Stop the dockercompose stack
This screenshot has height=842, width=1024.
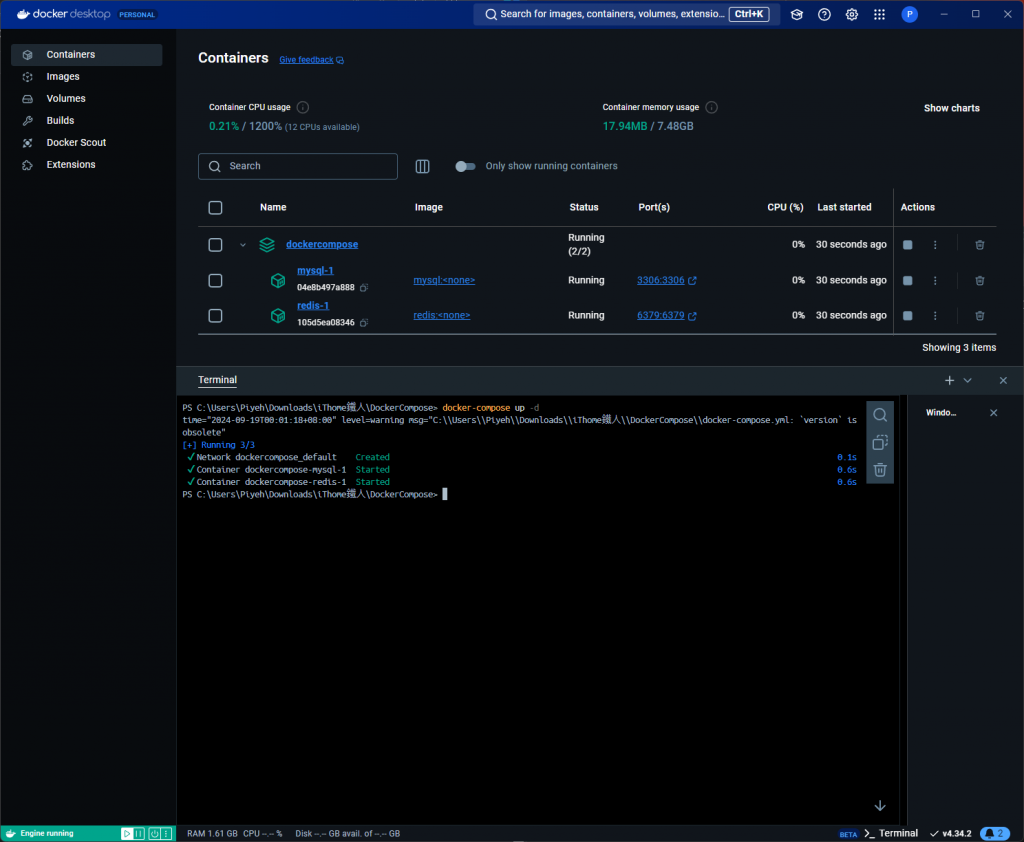pyautogui.click(x=907, y=245)
